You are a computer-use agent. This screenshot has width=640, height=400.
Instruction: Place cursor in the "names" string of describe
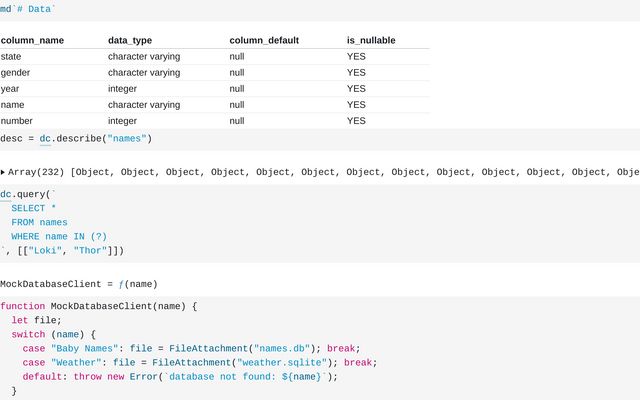click(126, 138)
